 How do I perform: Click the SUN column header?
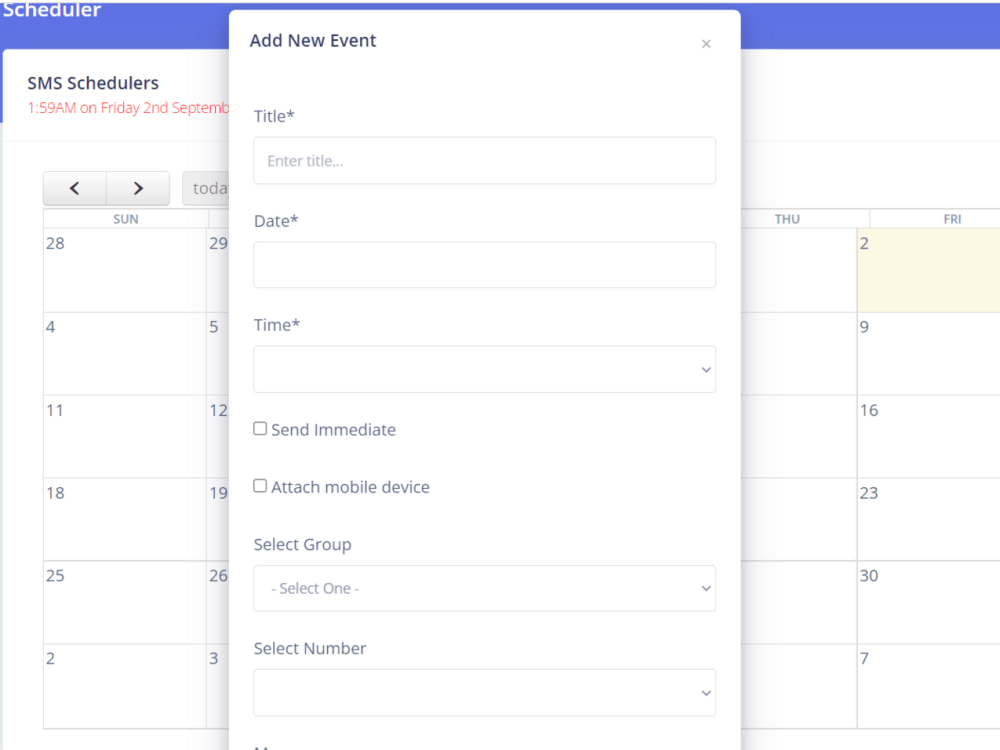126,219
